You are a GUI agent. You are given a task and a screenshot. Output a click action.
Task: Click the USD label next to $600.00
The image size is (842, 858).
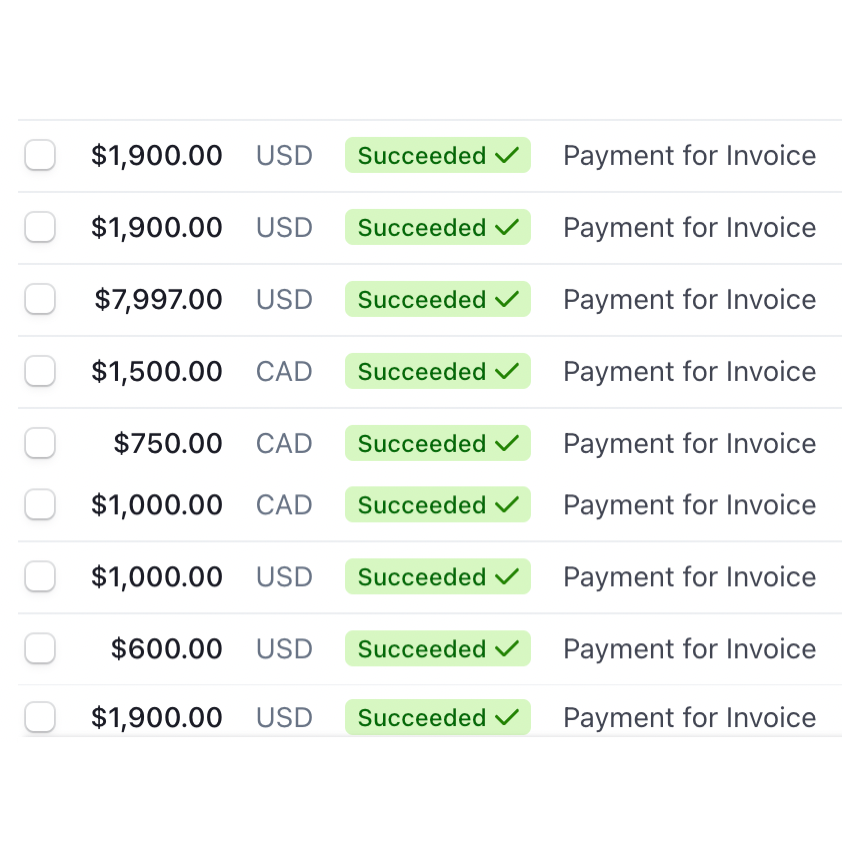point(284,648)
